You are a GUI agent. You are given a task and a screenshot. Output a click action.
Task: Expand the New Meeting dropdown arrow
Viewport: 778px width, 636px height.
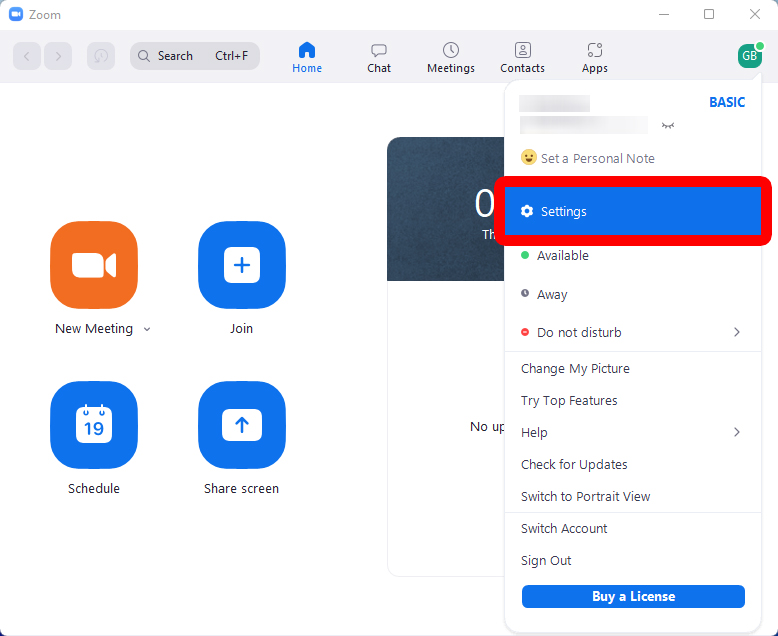tap(147, 329)
